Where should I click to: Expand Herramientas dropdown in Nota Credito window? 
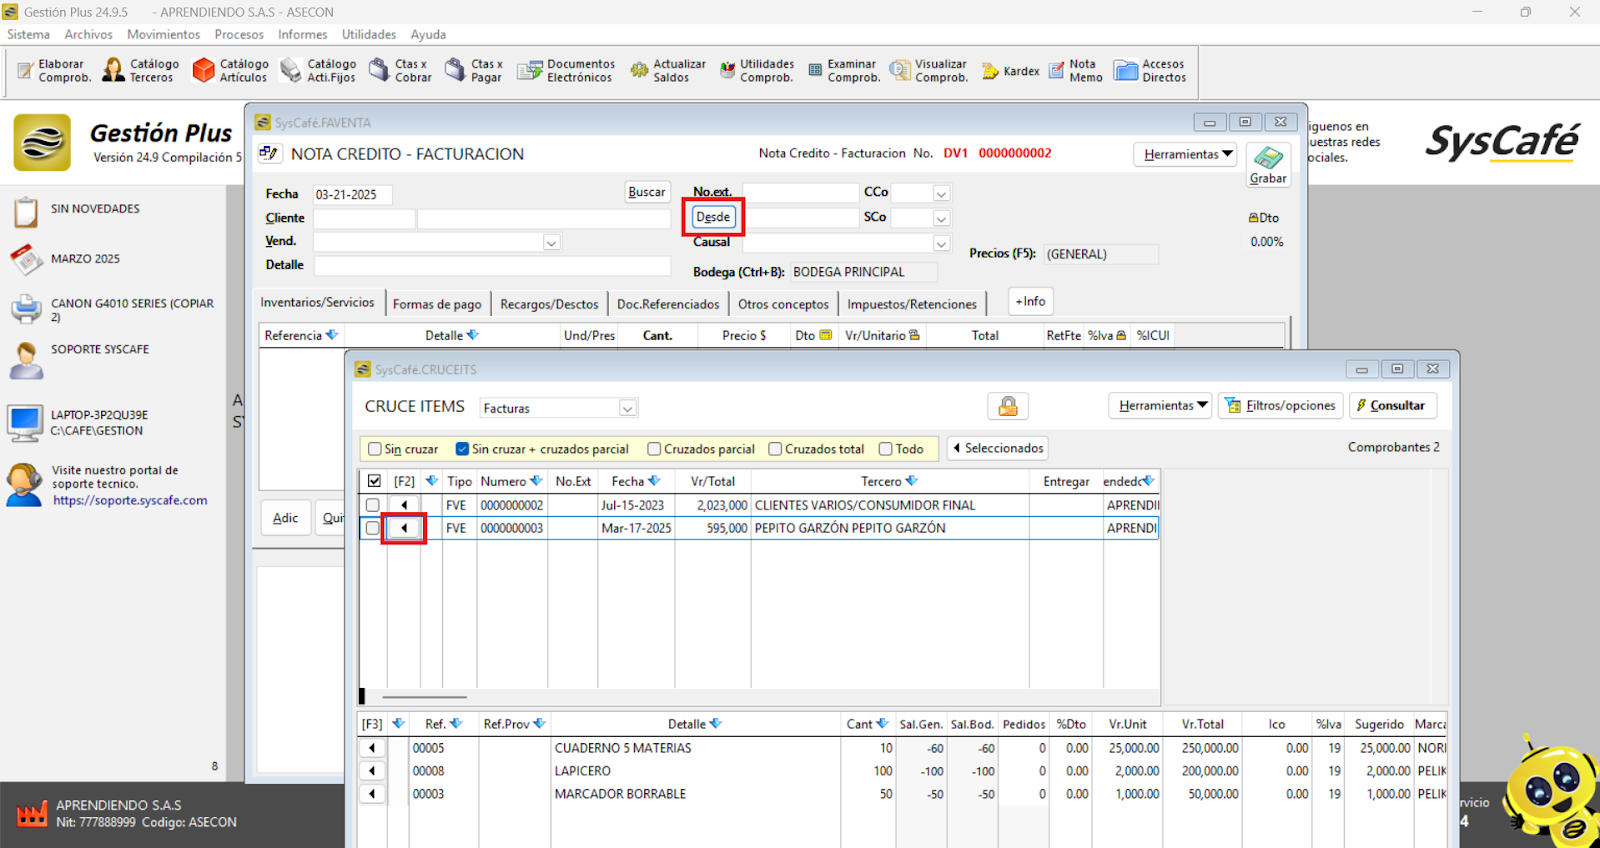[x=1187, y=154]
